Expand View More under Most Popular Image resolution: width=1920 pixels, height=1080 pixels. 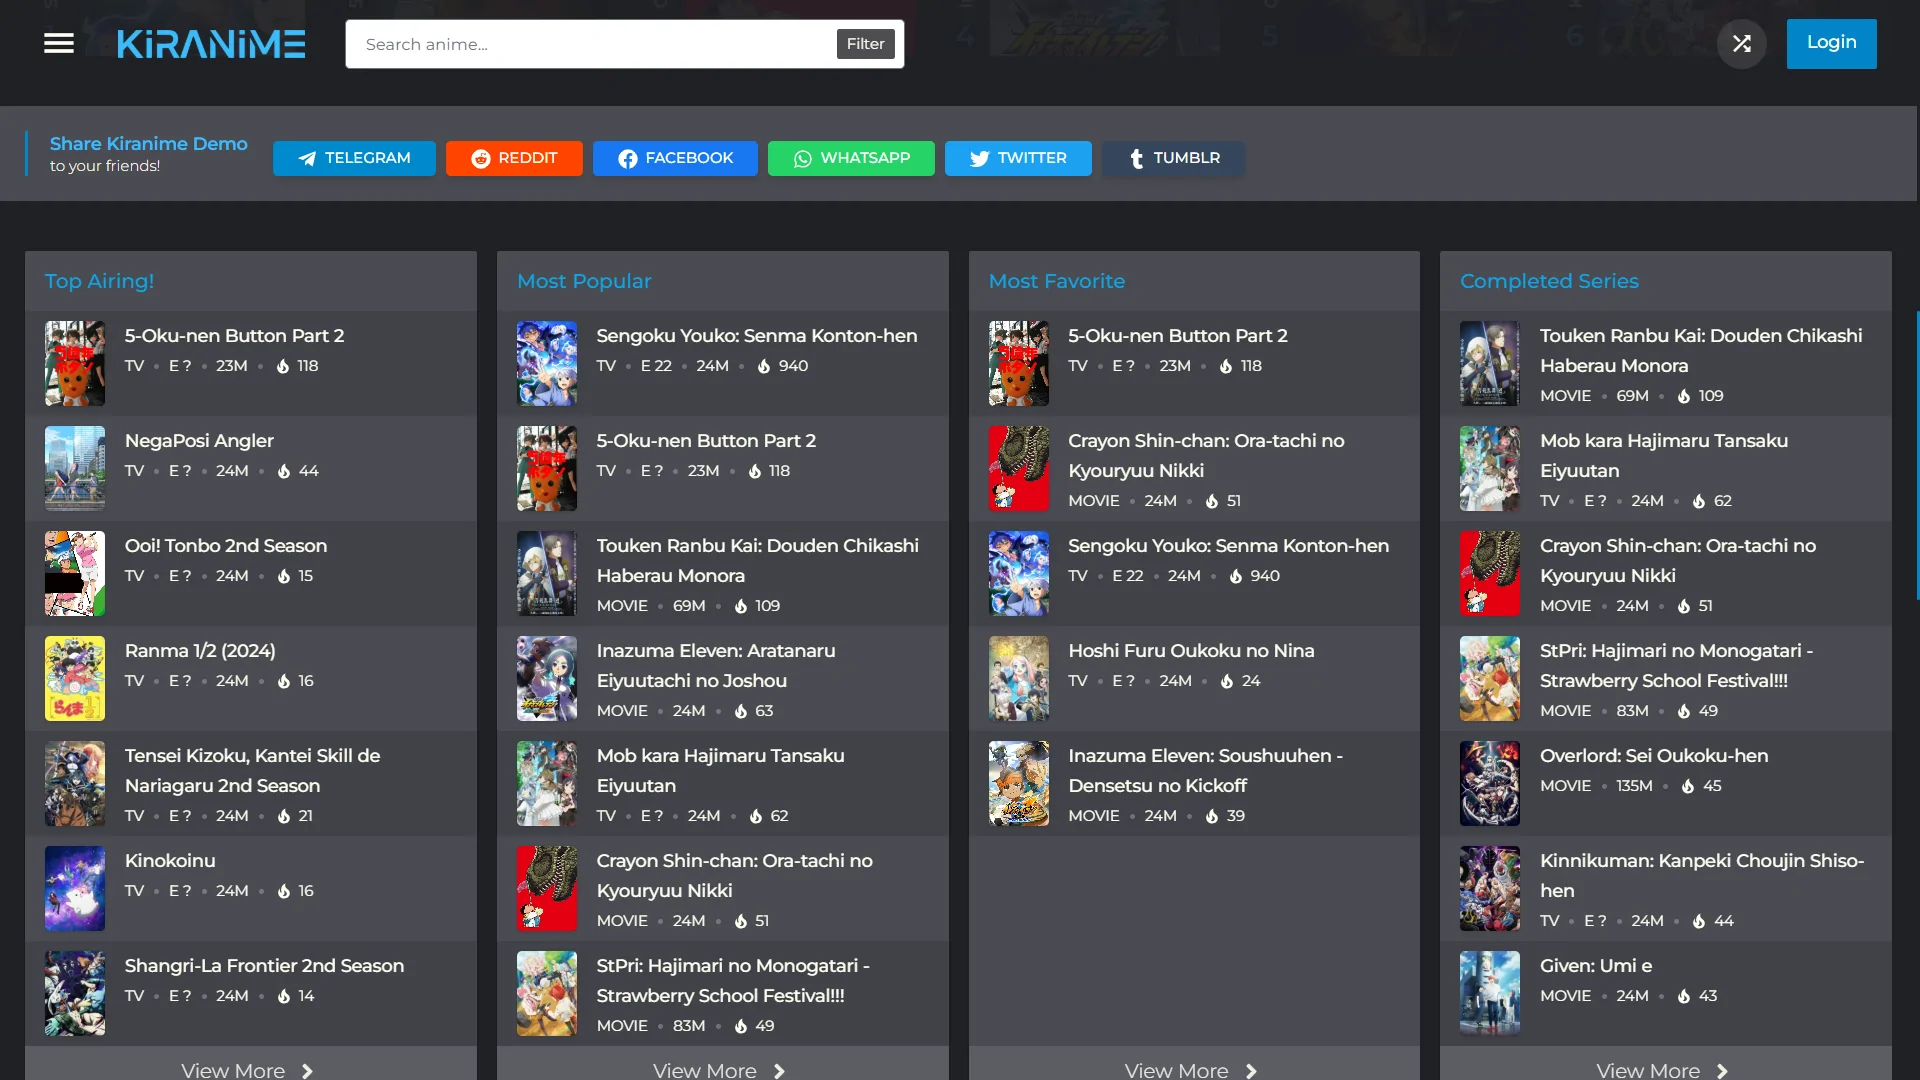pos(719,1069)
